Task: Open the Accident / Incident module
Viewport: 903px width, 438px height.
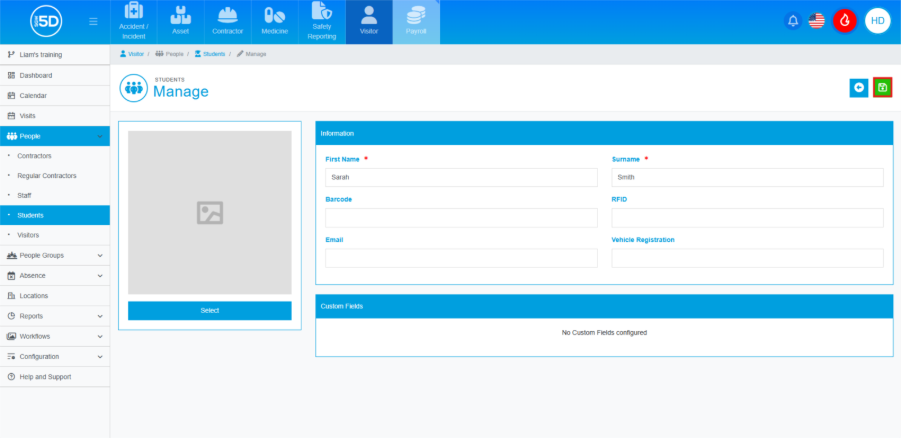Action: tap(134, 22)
